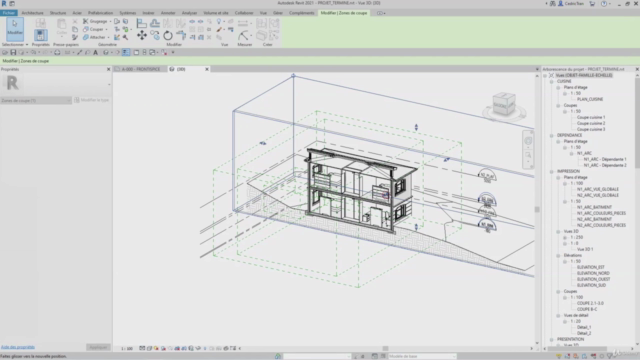This screenshot has width=640, height=360.
Task: Collapse the CUISINE tree node
Action: pyautogui.click(x=551, y=82)
